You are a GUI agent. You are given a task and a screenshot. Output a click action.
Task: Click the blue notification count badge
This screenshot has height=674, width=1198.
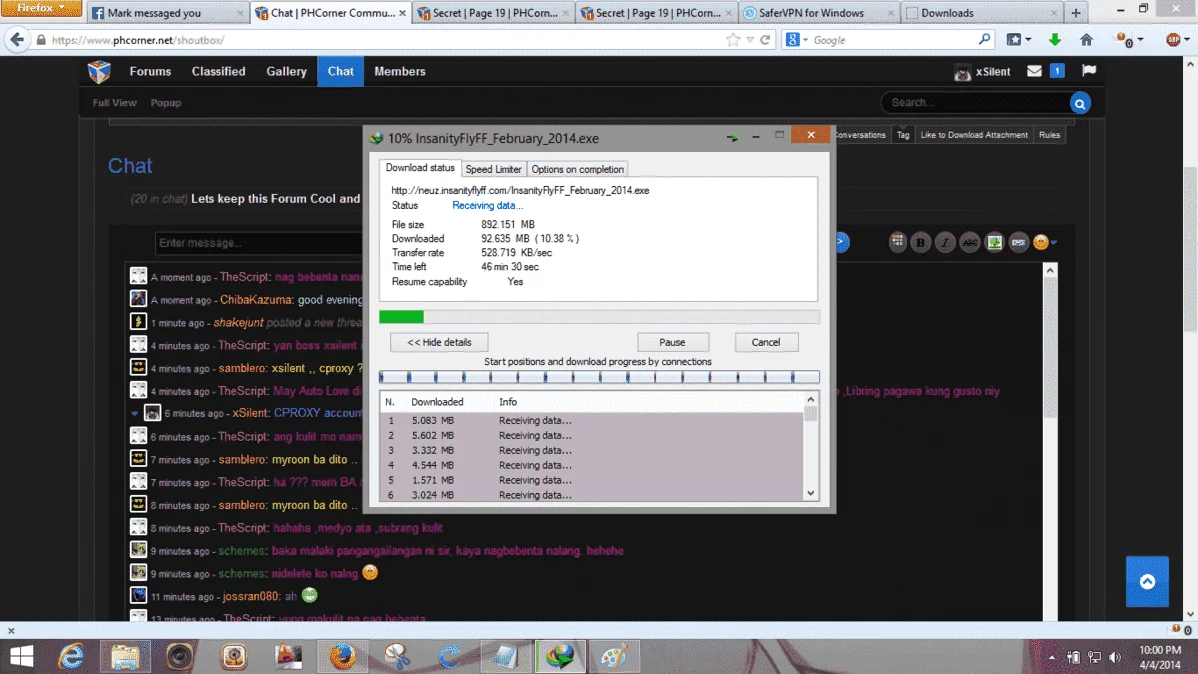pos(1057,71)
